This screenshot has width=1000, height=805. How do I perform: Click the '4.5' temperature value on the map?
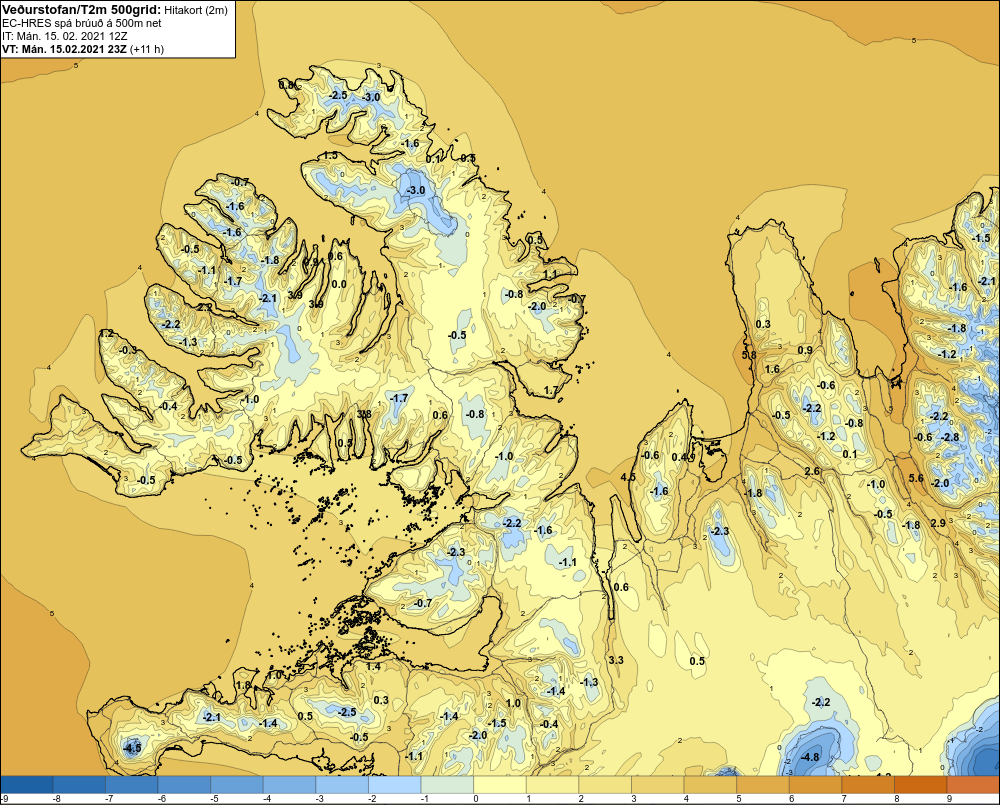coord(628,478)
